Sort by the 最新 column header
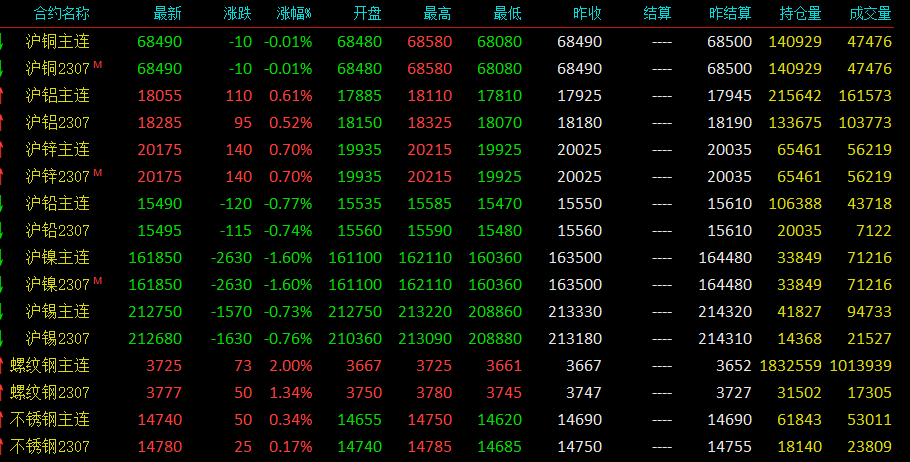The height and width of the screenshot is (462, 910). [x=167, y=13]
